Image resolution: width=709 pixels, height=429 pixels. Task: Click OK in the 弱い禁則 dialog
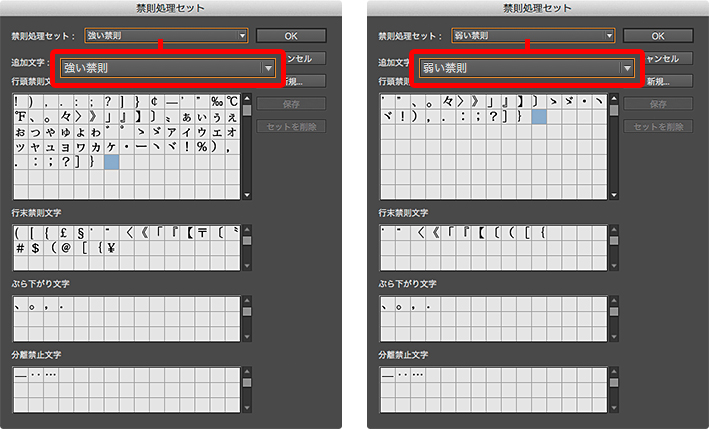[658, 36]
